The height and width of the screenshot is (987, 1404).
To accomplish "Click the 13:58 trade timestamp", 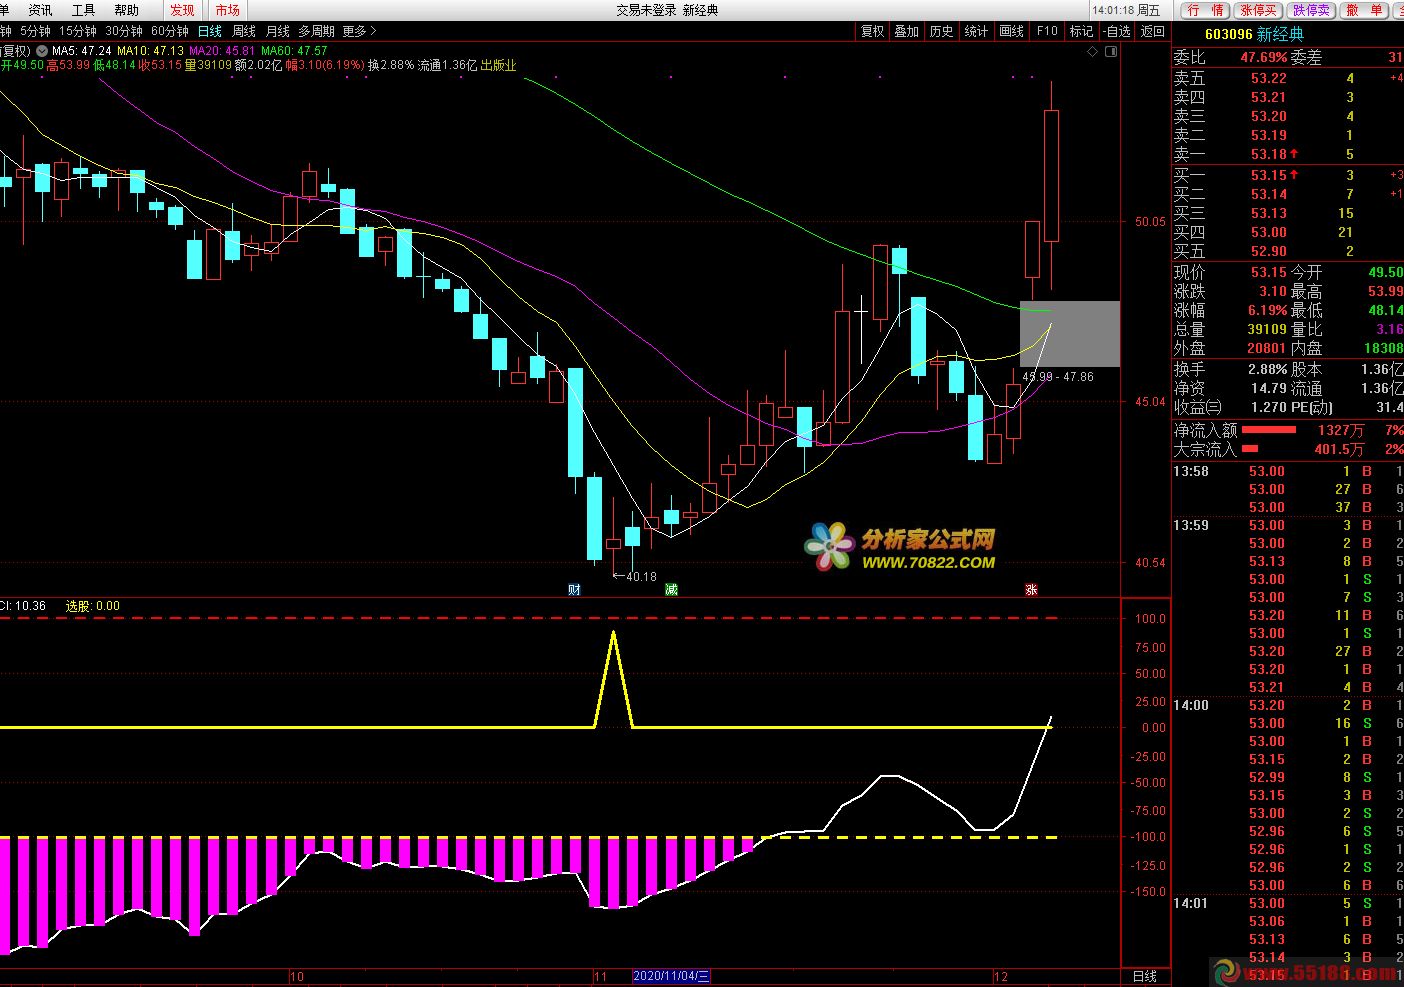I will pyautogui.click(x=1190, y=471).
